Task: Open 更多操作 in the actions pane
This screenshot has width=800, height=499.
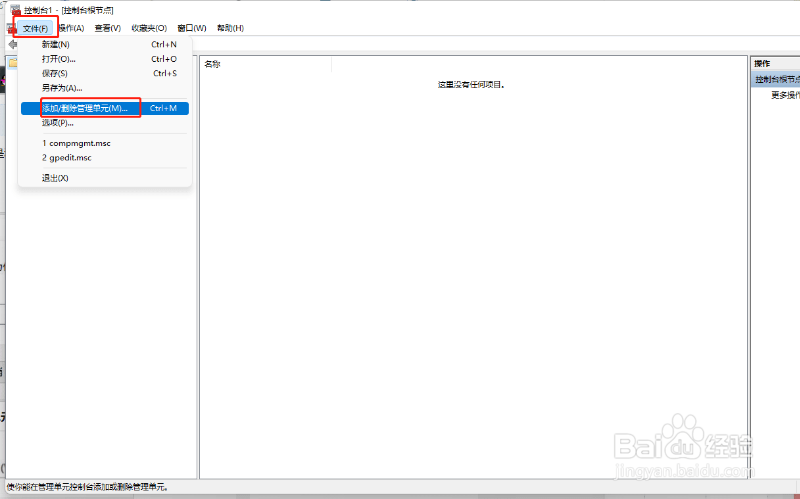Action: tap(785, 95)
